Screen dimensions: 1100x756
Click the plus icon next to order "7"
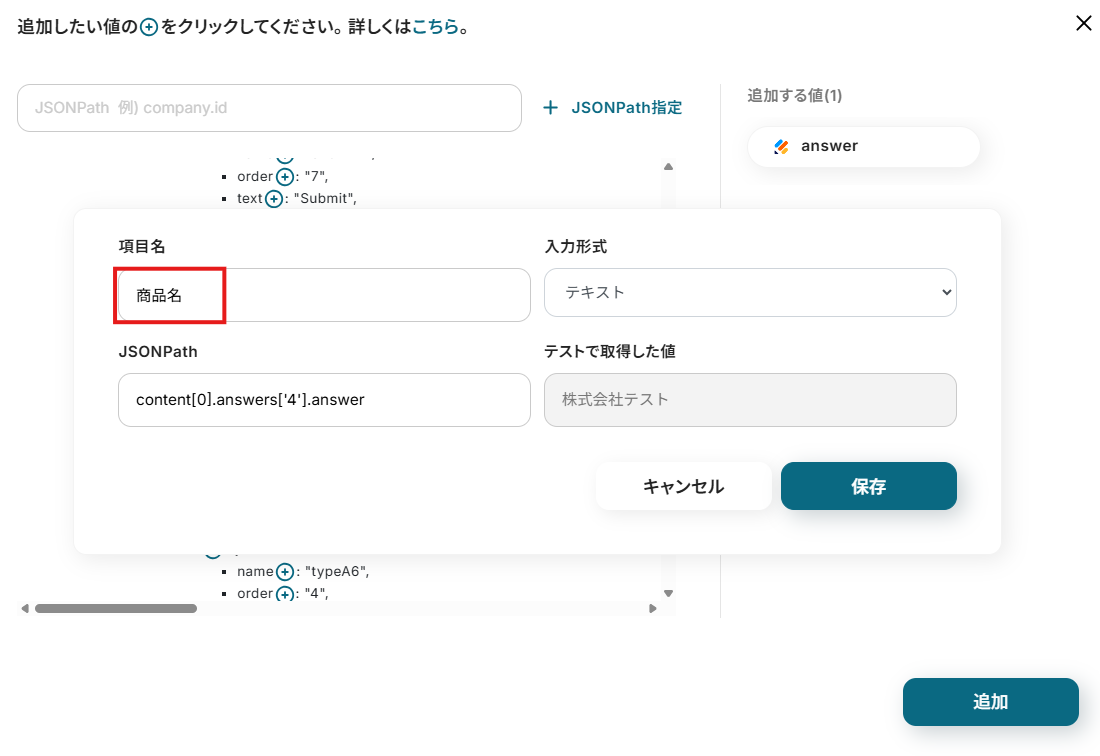[x=285, y=177]
